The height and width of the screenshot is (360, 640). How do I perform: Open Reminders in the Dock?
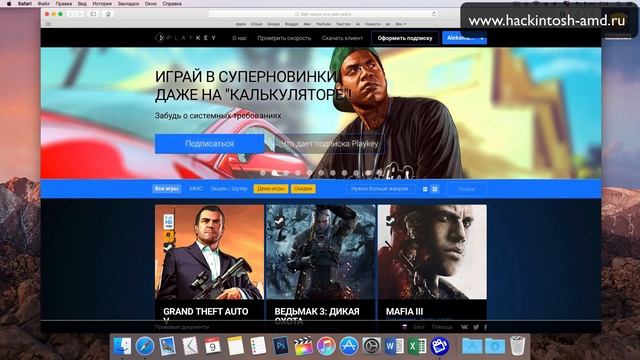click(258, 346)
